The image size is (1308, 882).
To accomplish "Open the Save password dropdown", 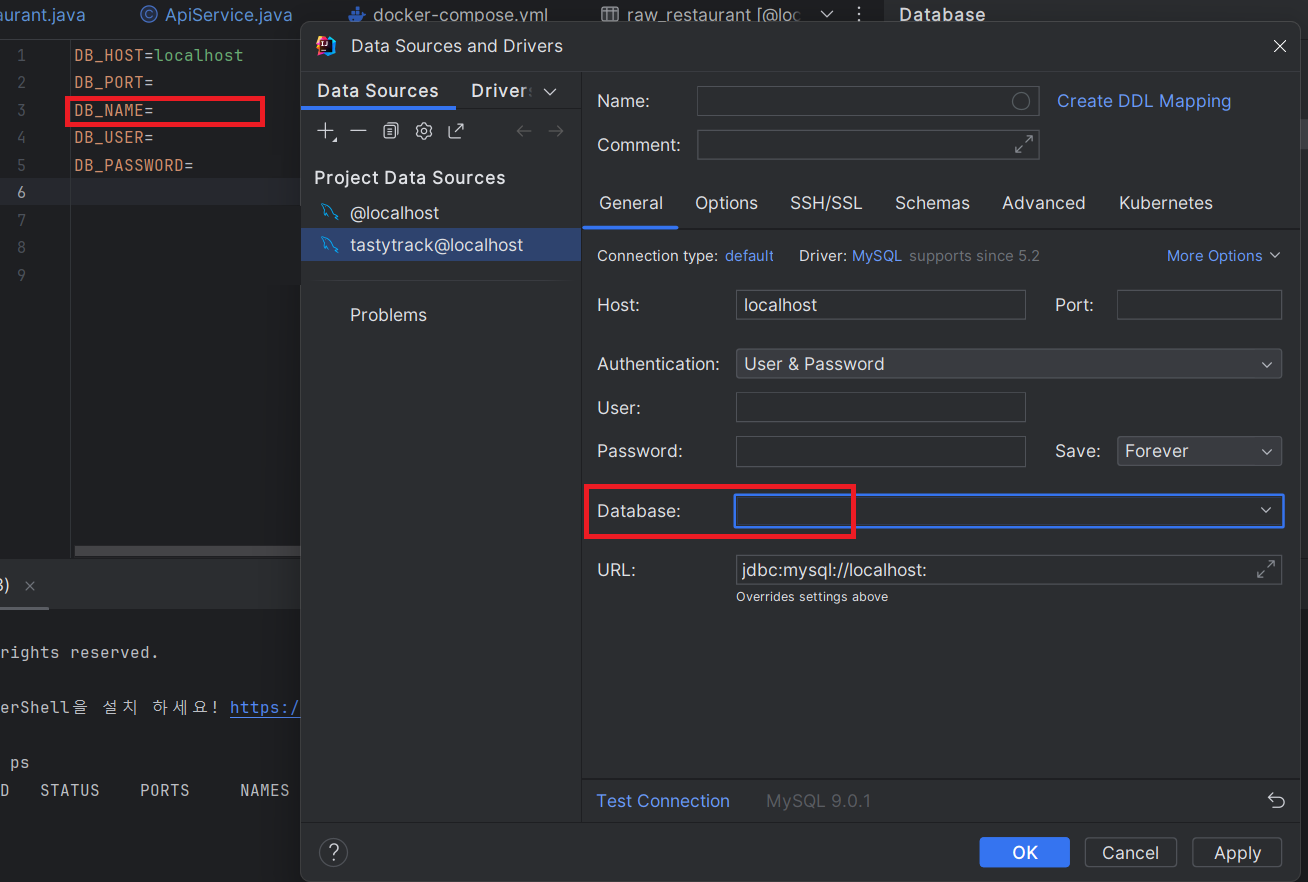I will pos(1199,451).
